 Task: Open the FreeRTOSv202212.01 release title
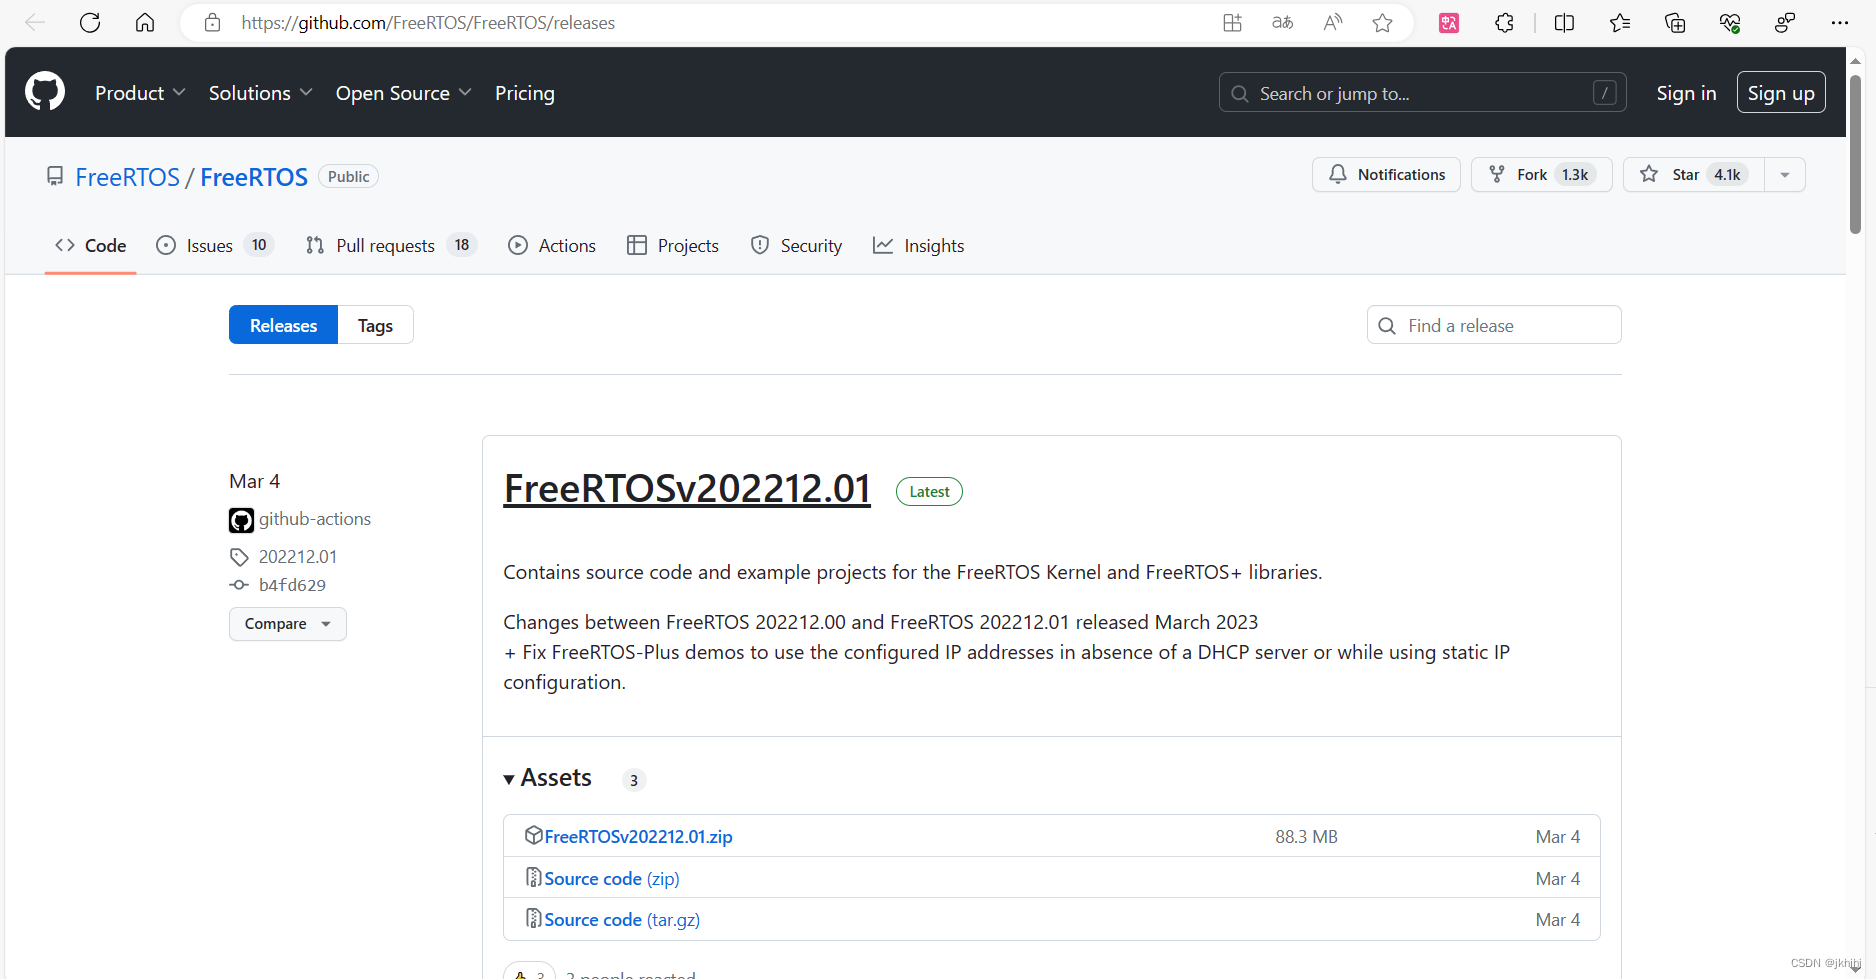pyautogui.click(x=687, y=489)
